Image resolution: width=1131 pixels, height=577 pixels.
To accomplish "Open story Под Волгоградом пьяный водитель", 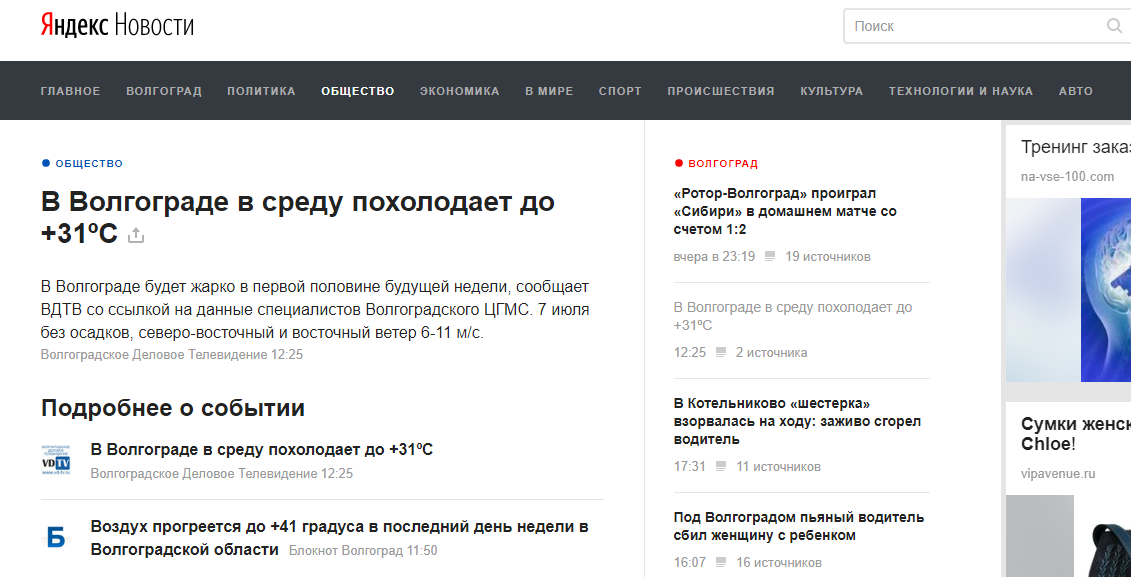I will 798,527.
